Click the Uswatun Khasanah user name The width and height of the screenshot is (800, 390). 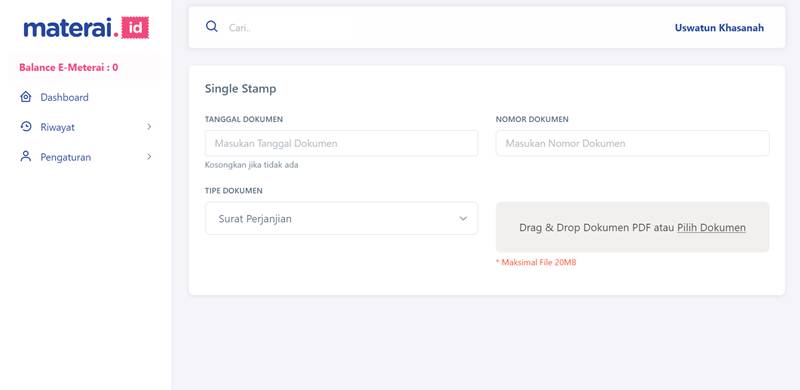click(x=719, y=28)
